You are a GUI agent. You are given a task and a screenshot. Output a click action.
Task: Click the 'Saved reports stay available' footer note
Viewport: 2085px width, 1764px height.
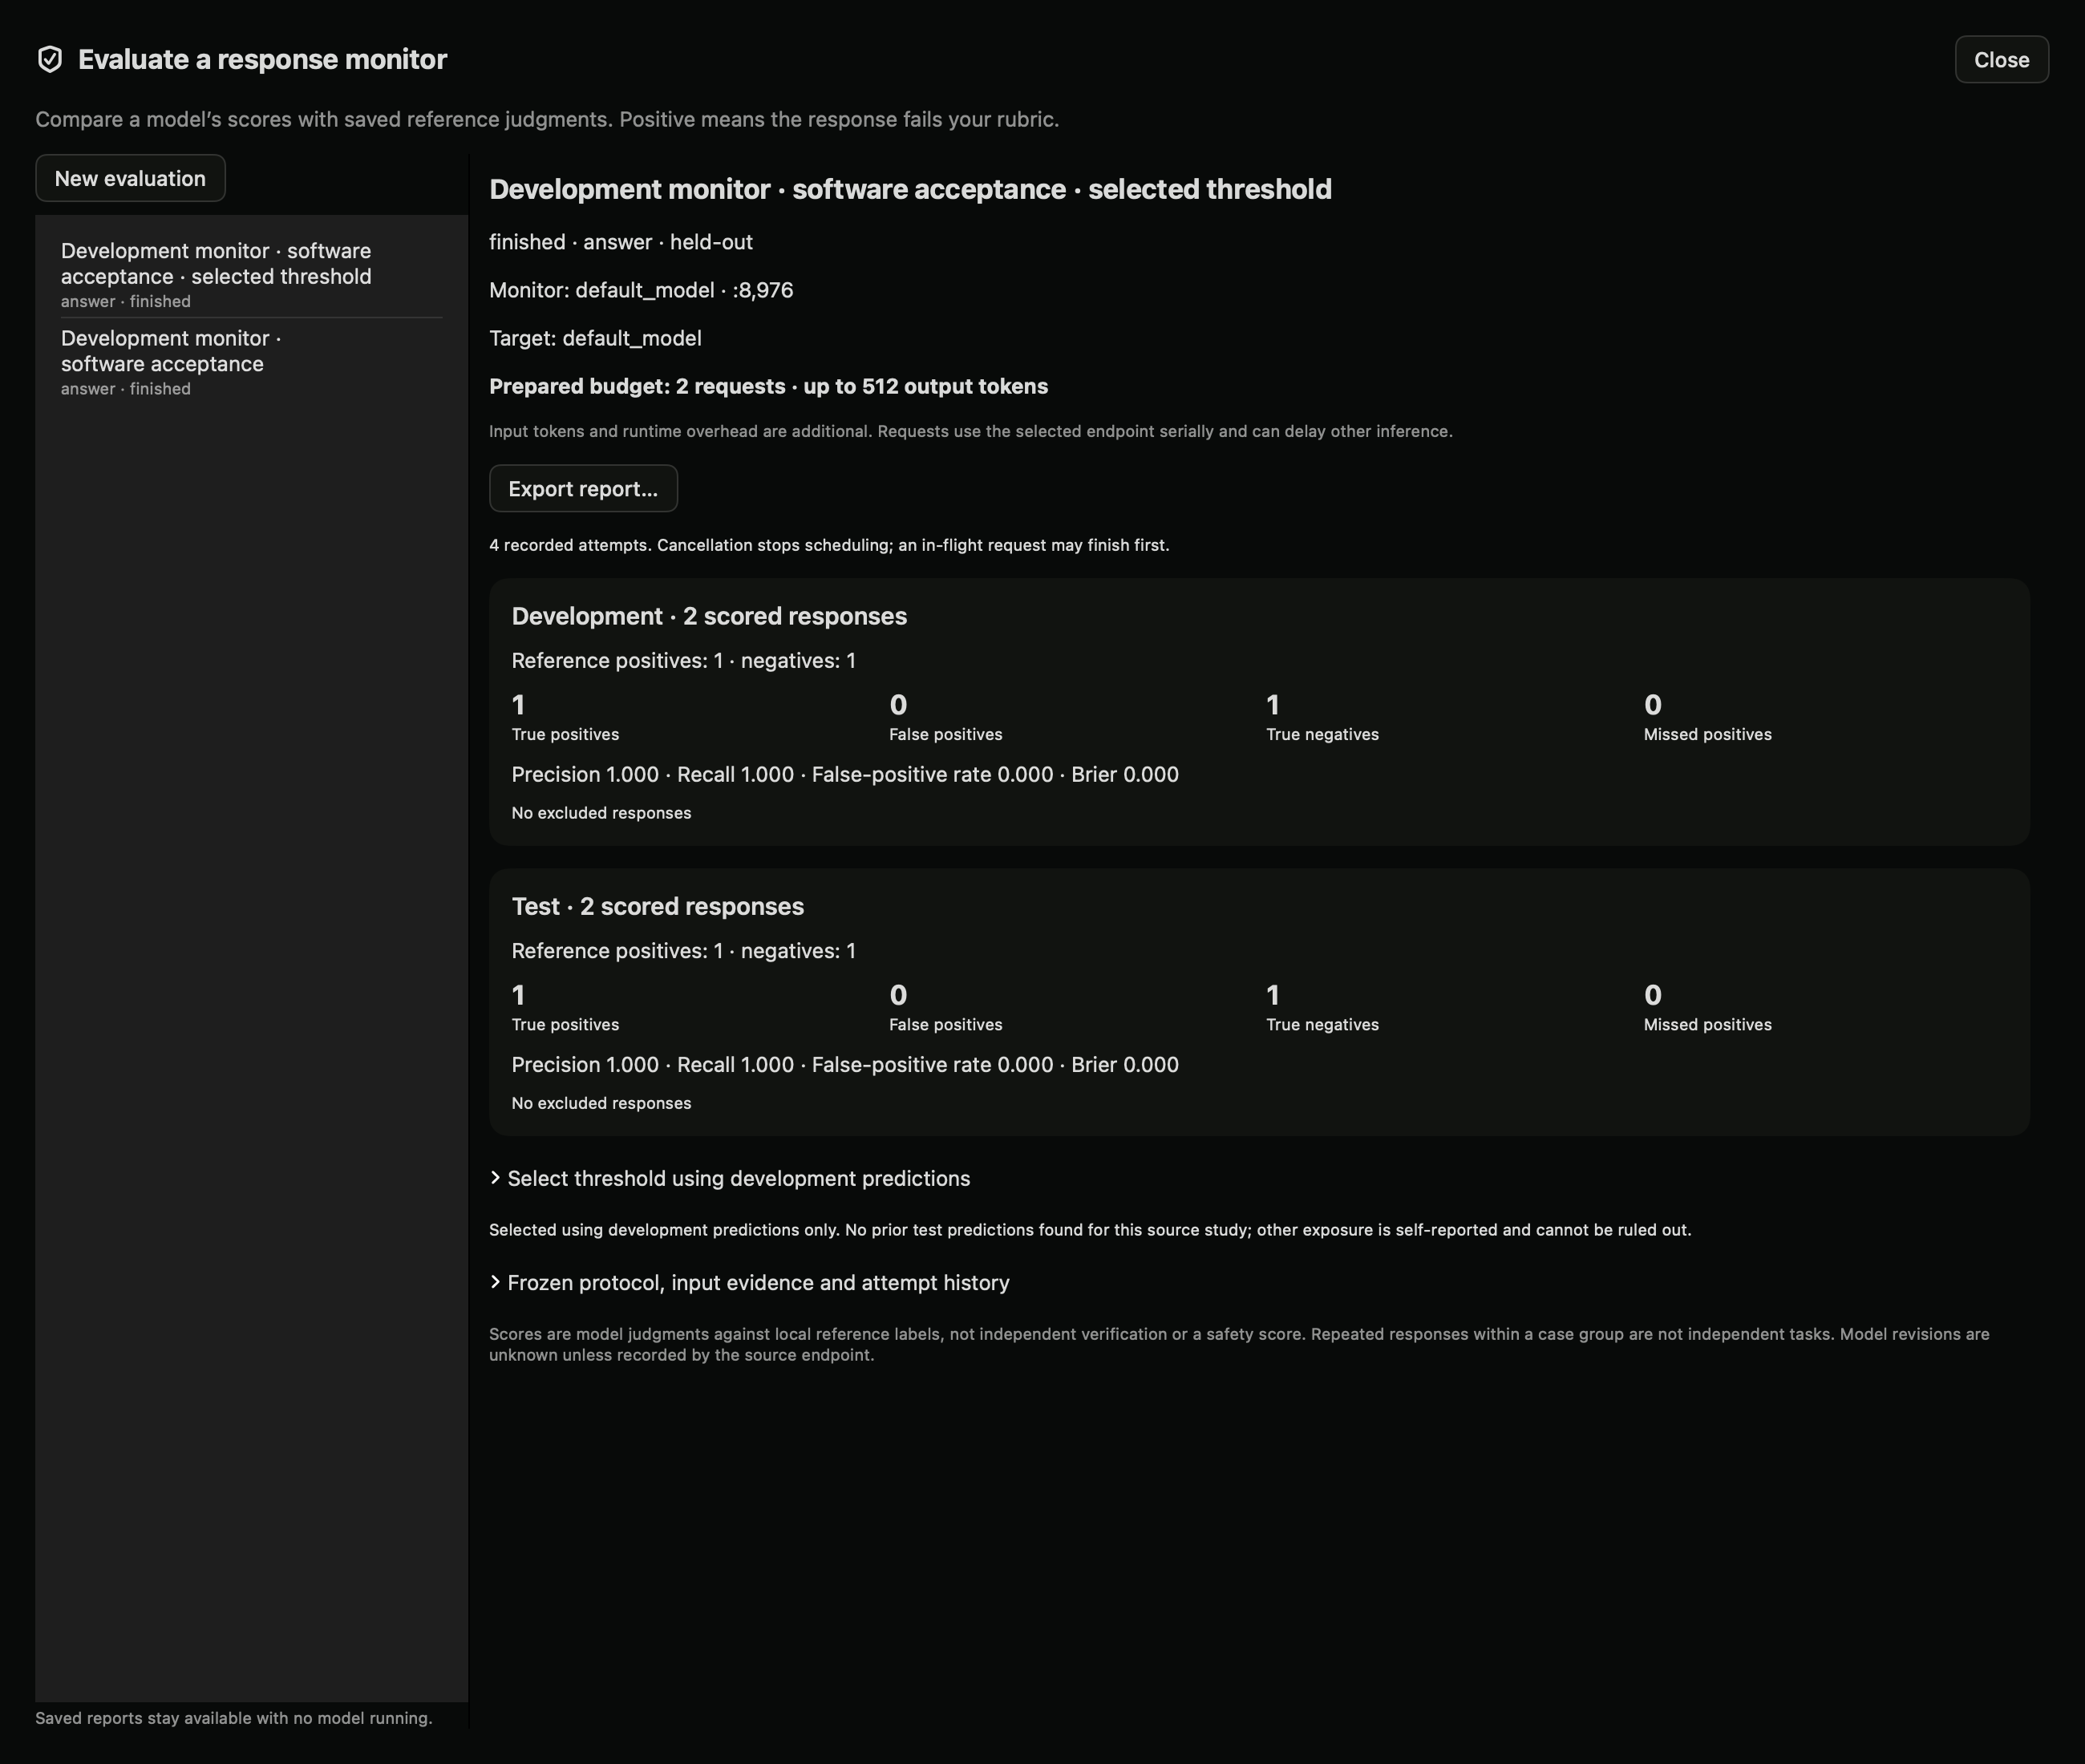click(234, 1718)
